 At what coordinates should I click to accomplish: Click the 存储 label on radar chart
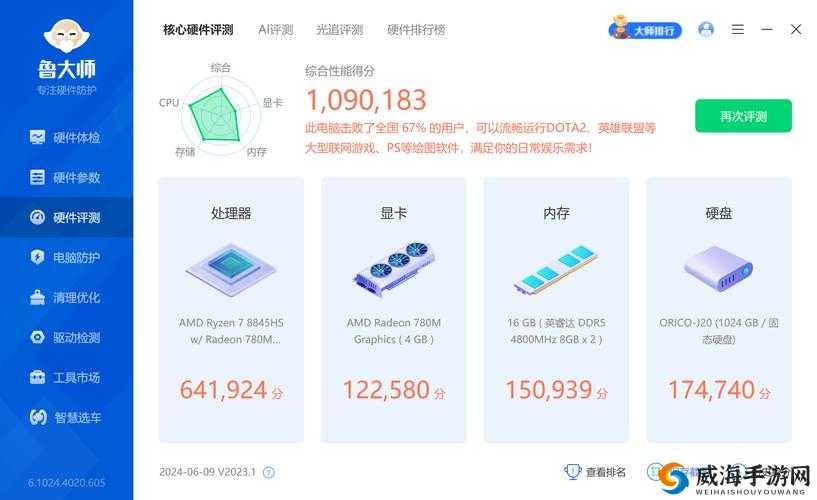185,152
